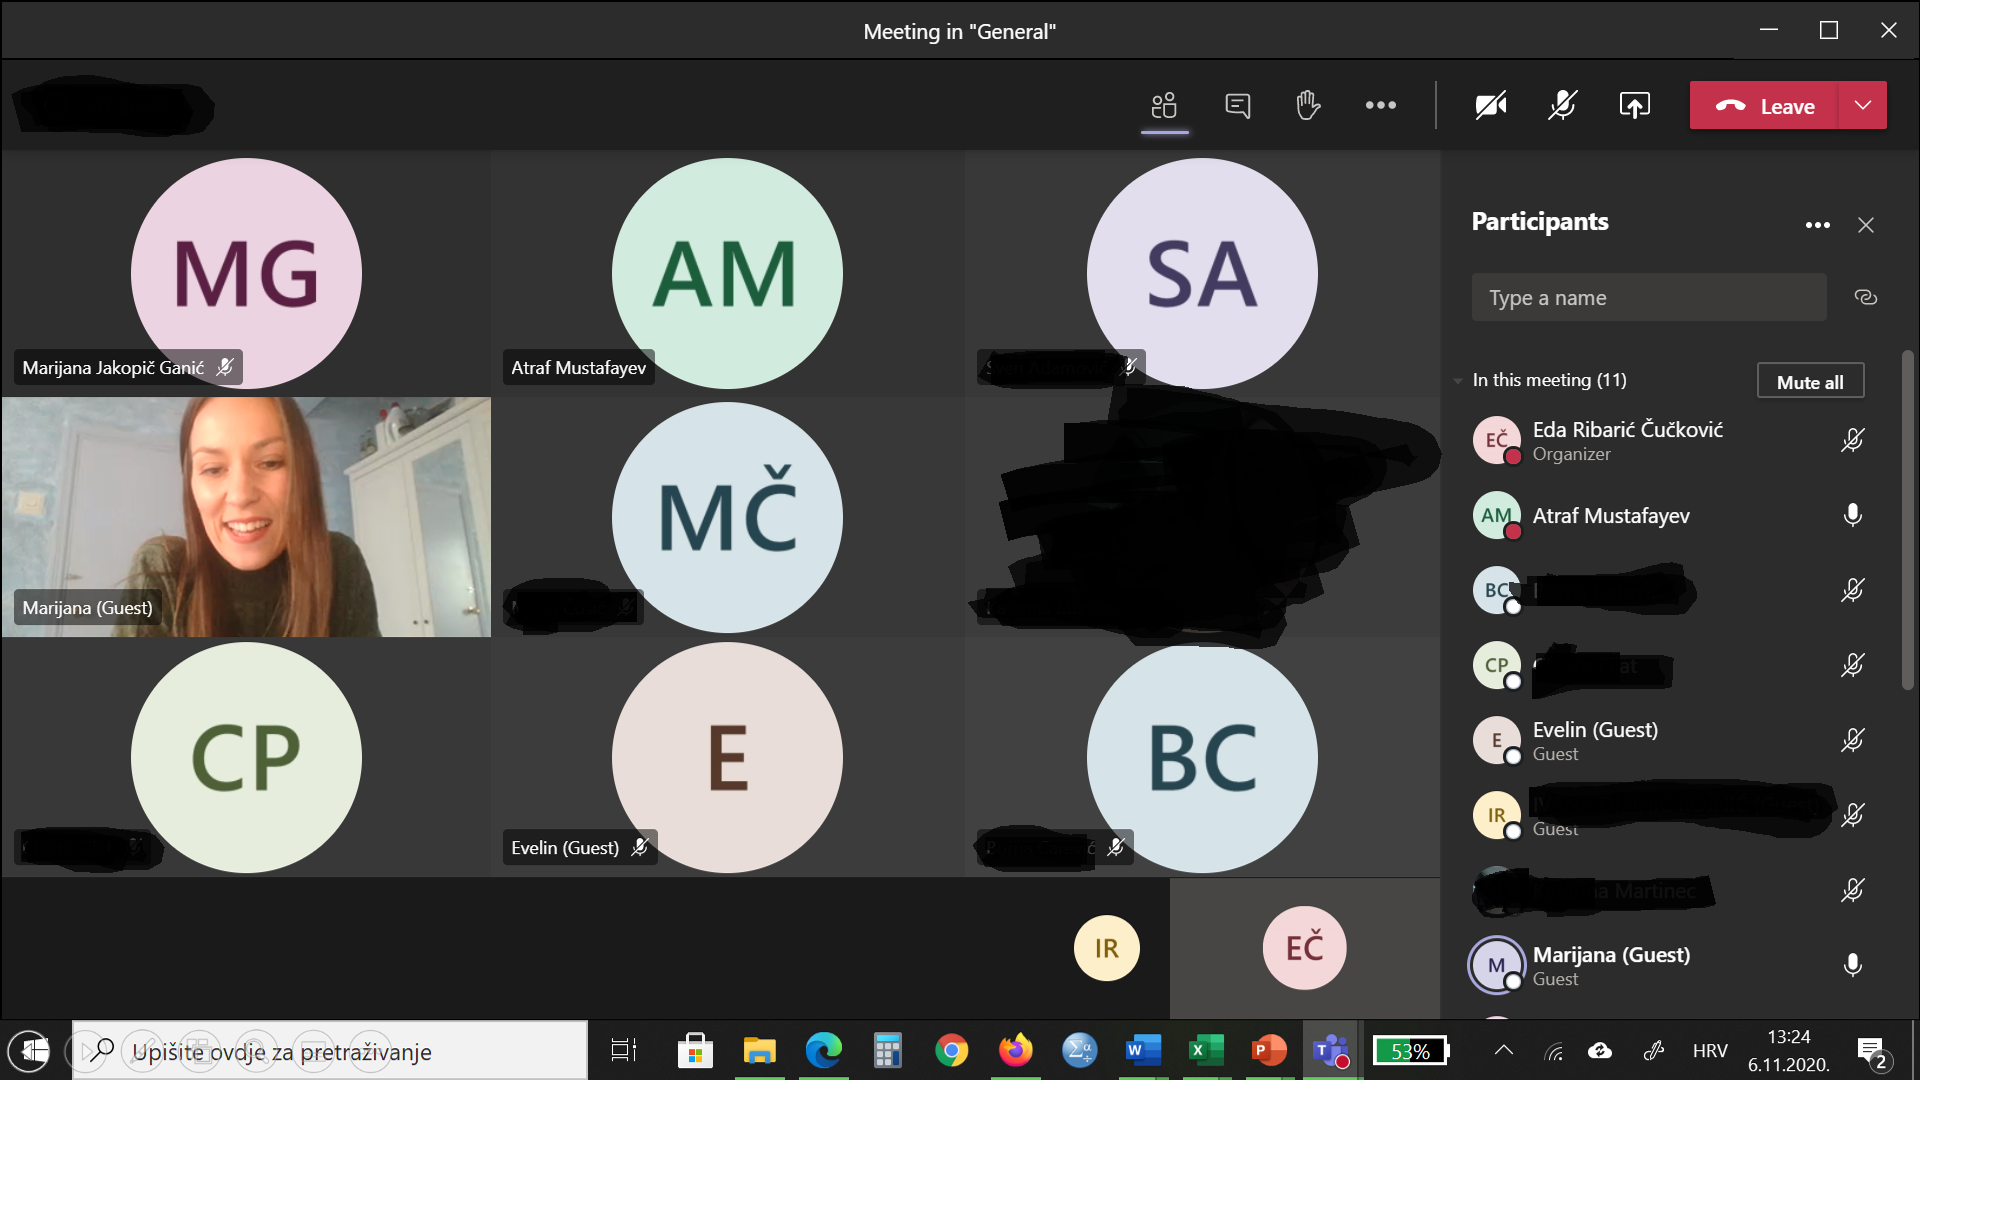
Task: Show hidden system tray icons
Action: click(1503, 1050)
